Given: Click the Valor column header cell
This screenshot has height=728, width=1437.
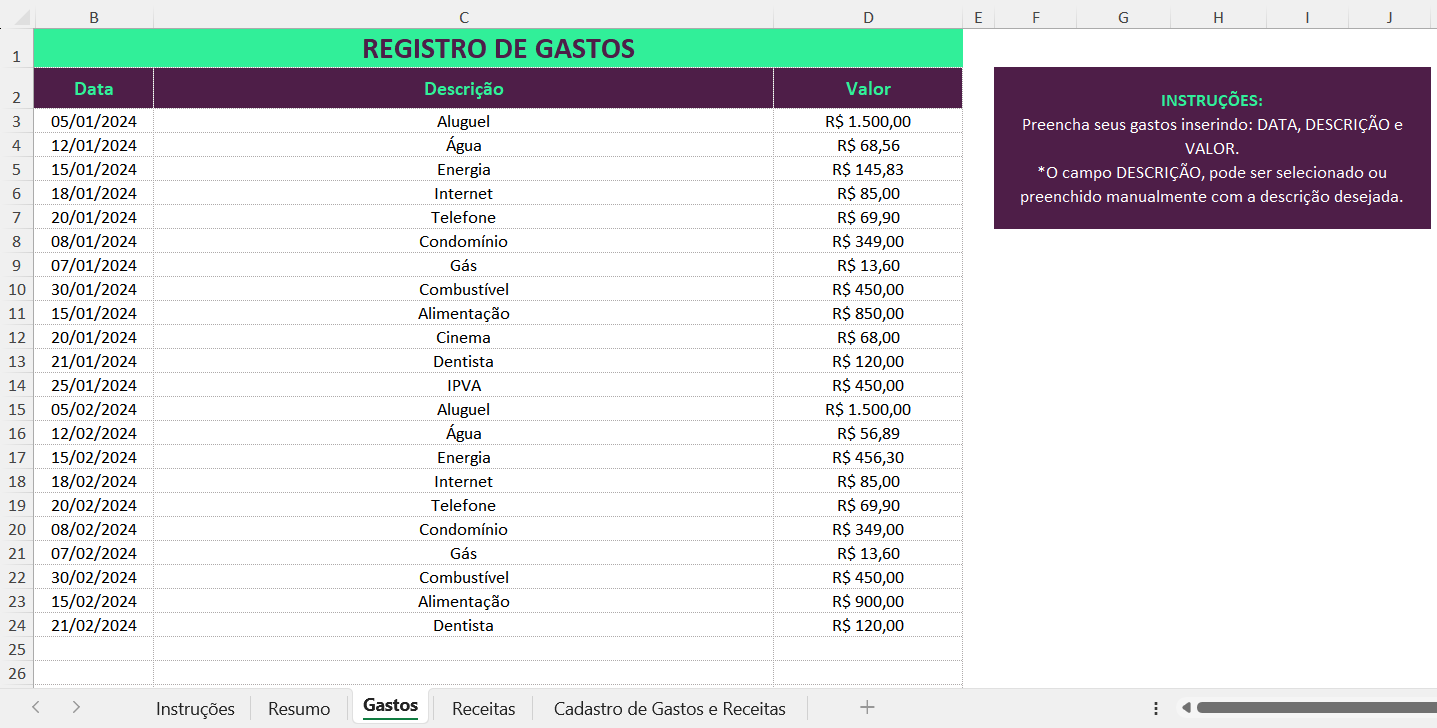Looking at the screenshot, I should pos(868,89).
